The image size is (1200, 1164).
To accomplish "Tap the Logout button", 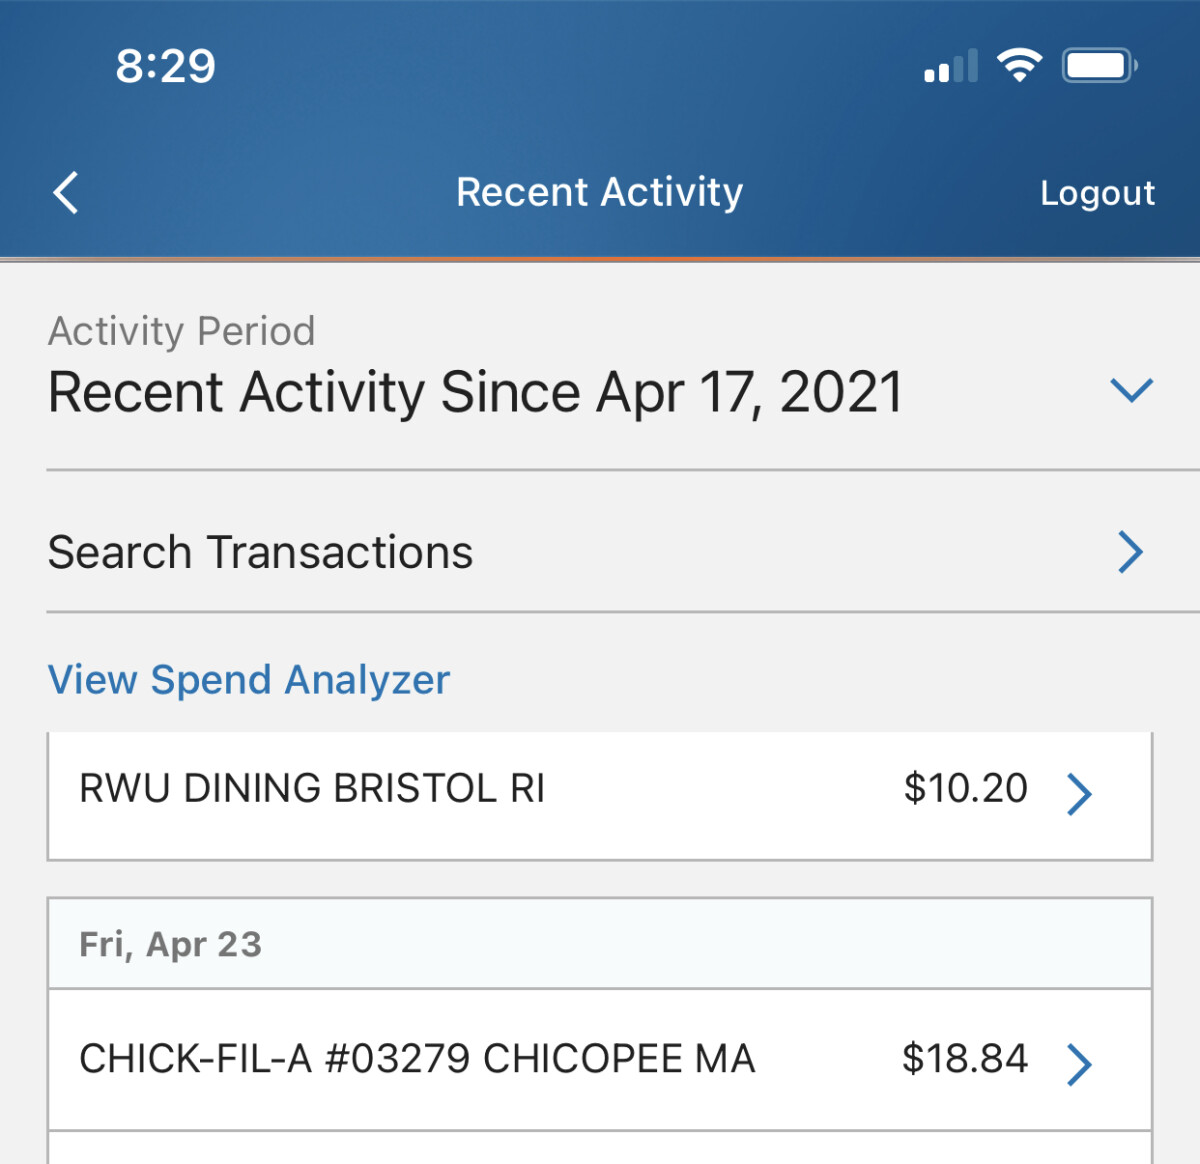I will point(1097,193).
